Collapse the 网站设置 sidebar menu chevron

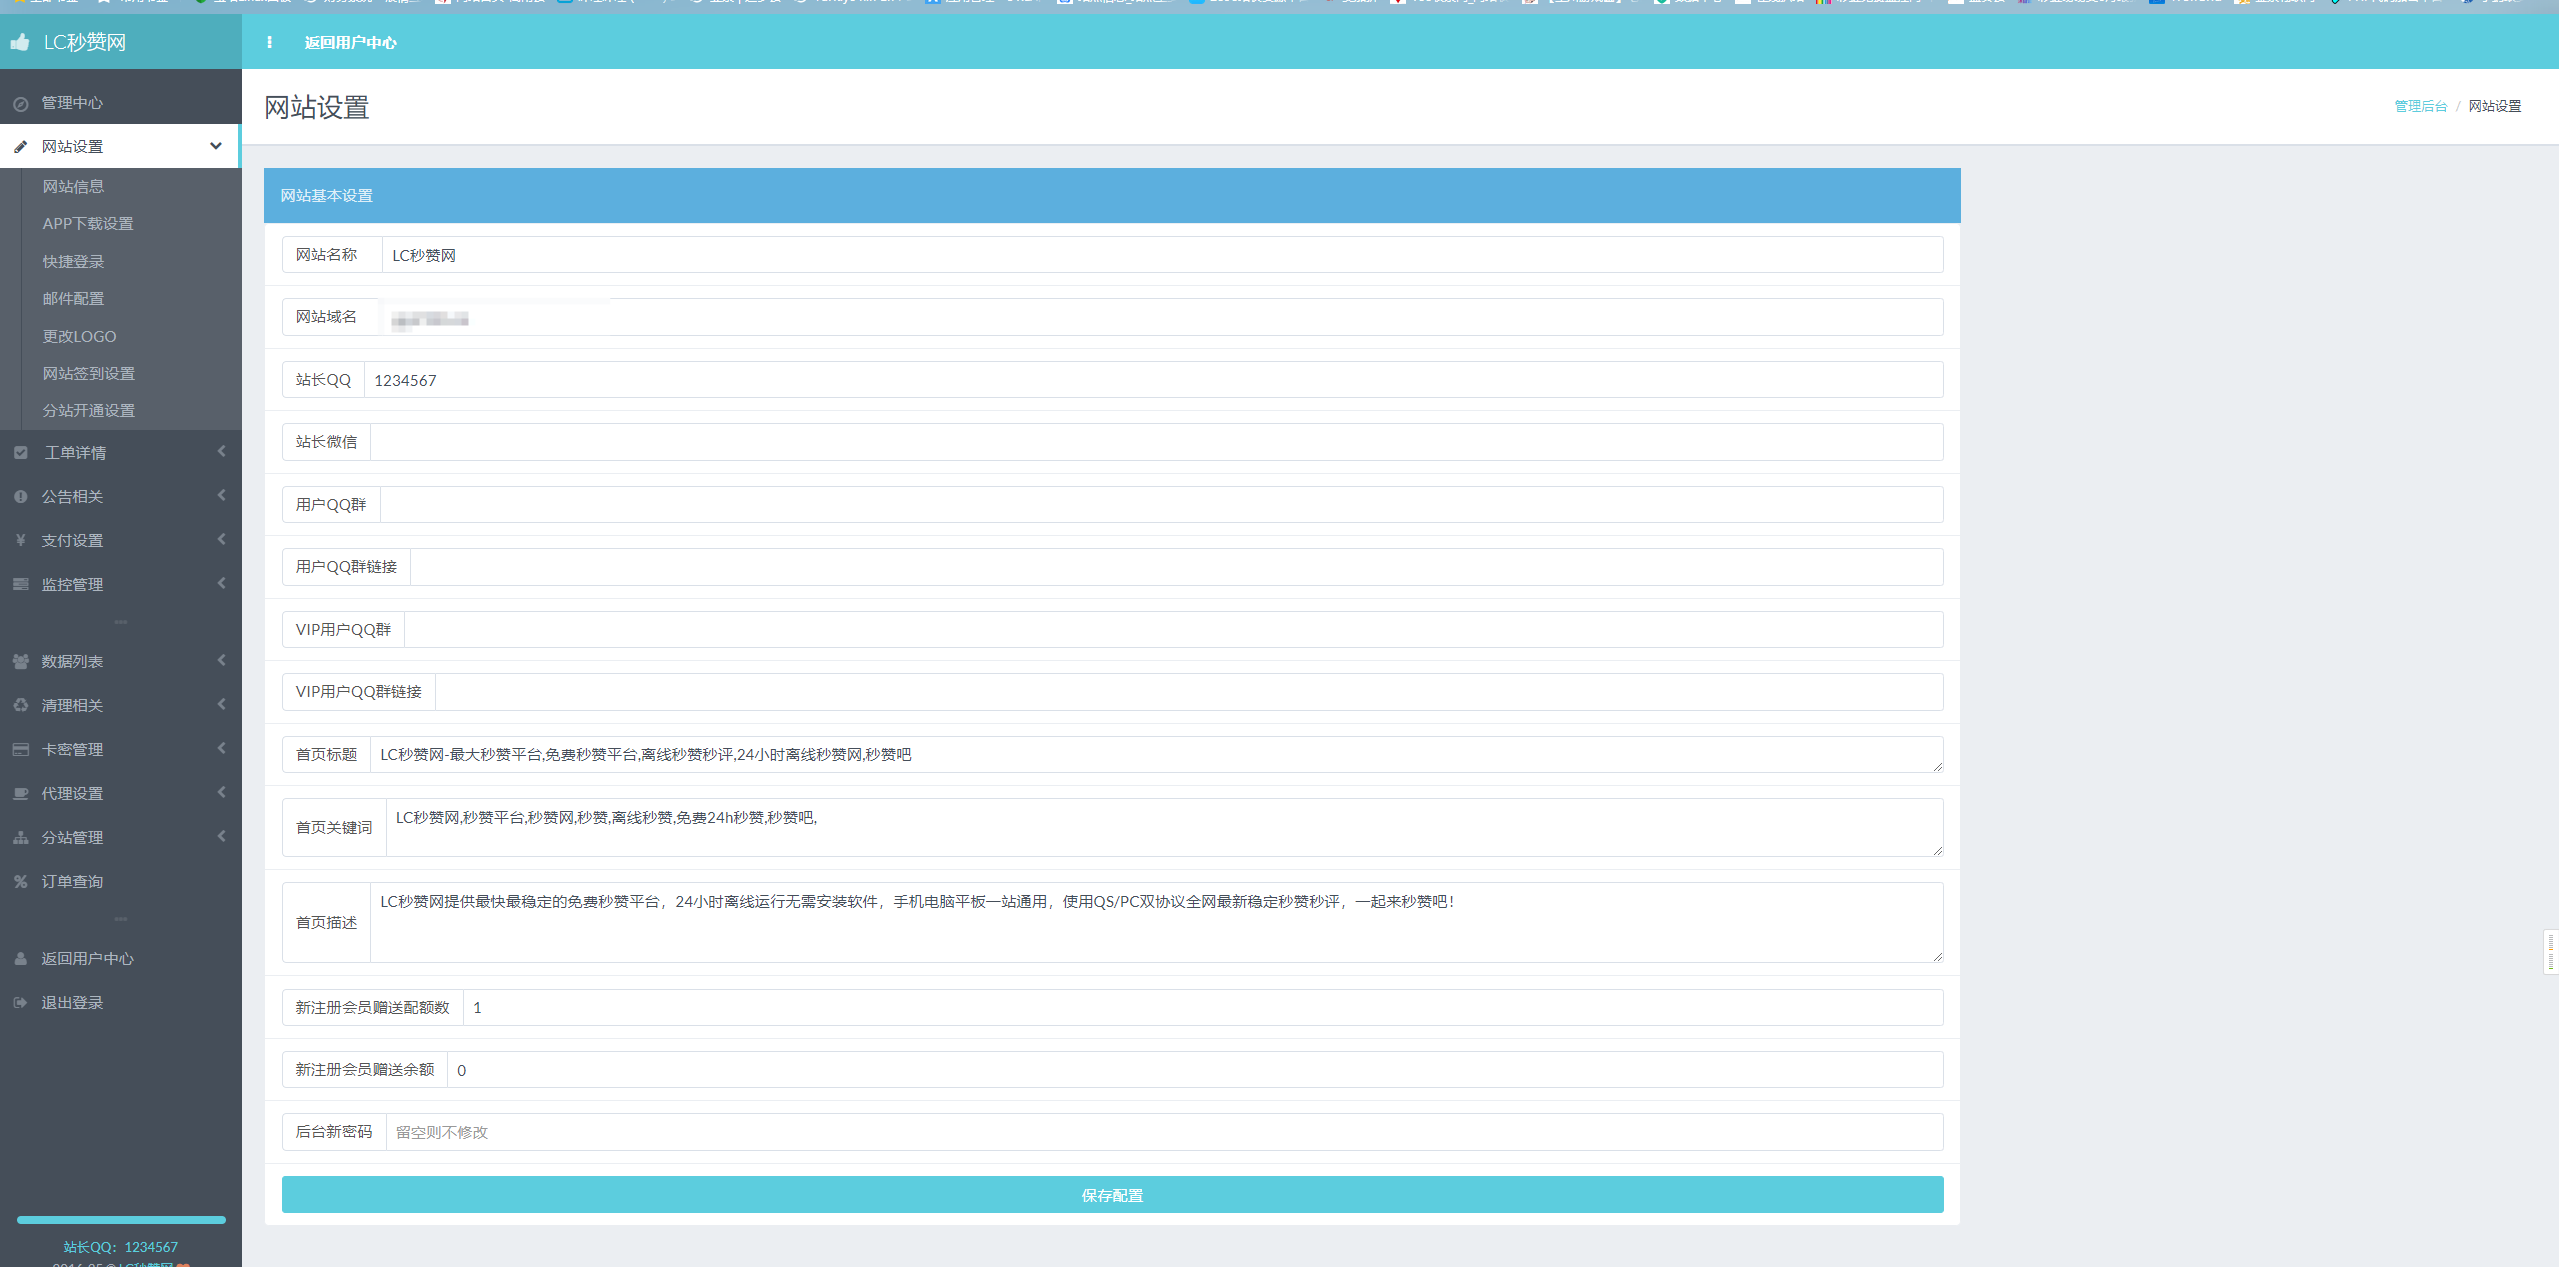(x=216, y=146)
